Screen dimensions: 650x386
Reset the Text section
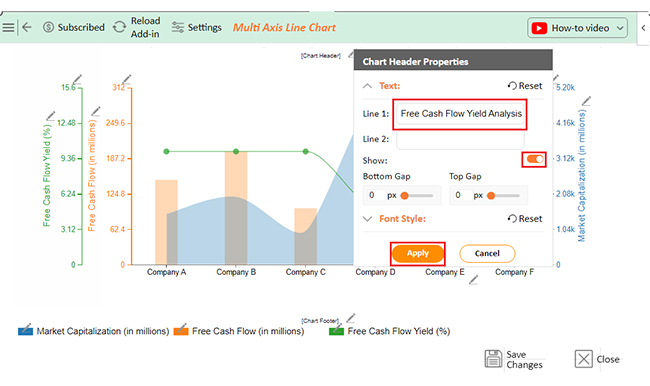pyautogui.click(x=525, y=86)
